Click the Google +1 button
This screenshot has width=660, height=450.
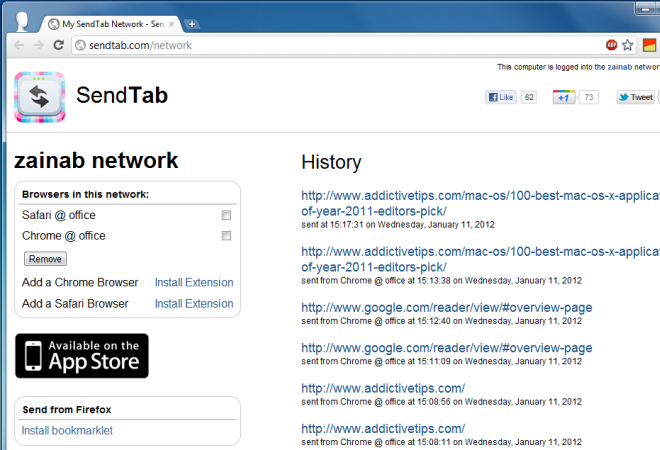point(564,97)
